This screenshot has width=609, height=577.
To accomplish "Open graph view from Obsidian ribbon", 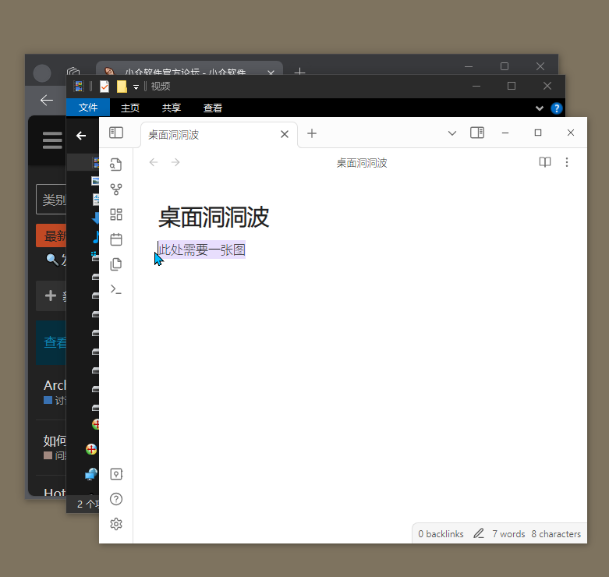I will click(x=116, y=189).
